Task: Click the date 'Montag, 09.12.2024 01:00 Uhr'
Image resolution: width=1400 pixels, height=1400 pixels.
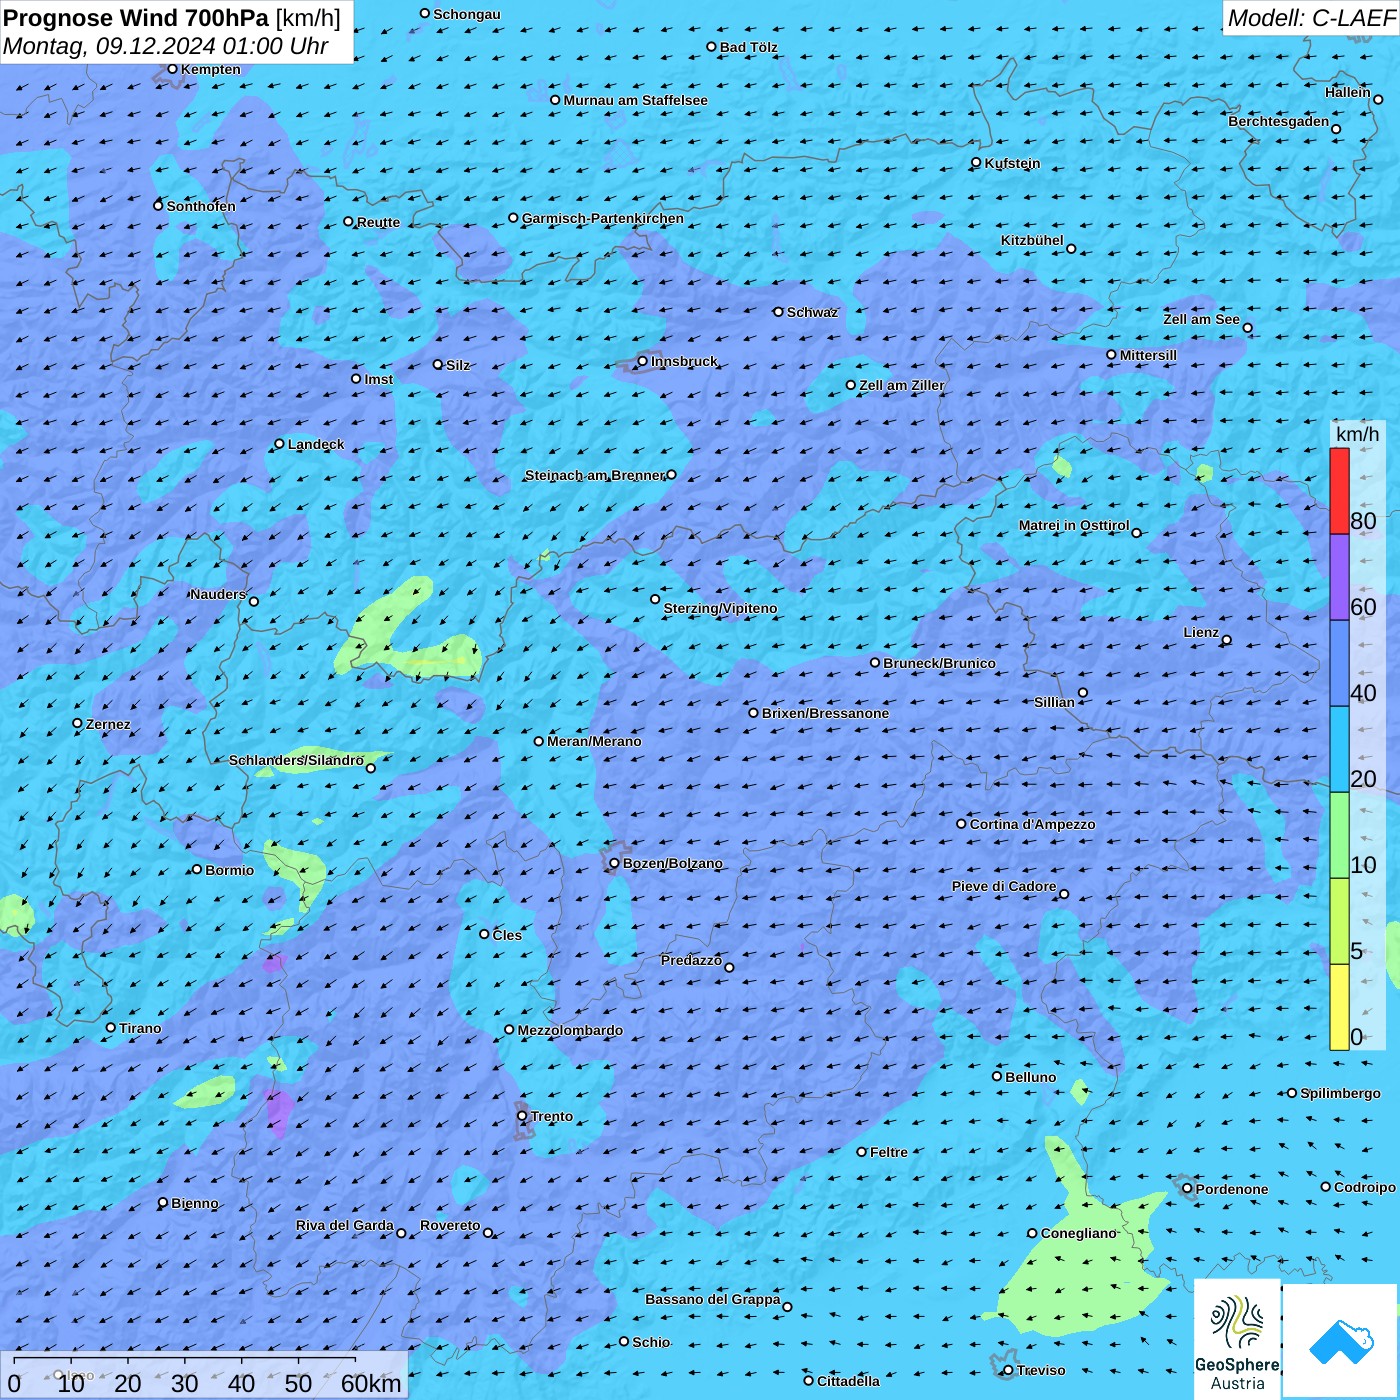Action: click(165, 46)
